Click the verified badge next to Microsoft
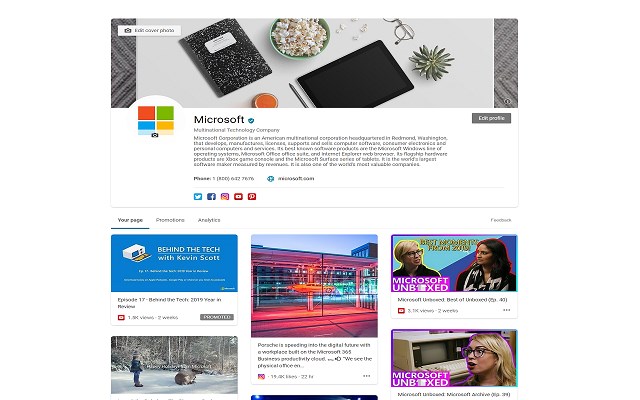The image size is (640, 400). click(251, 120)
